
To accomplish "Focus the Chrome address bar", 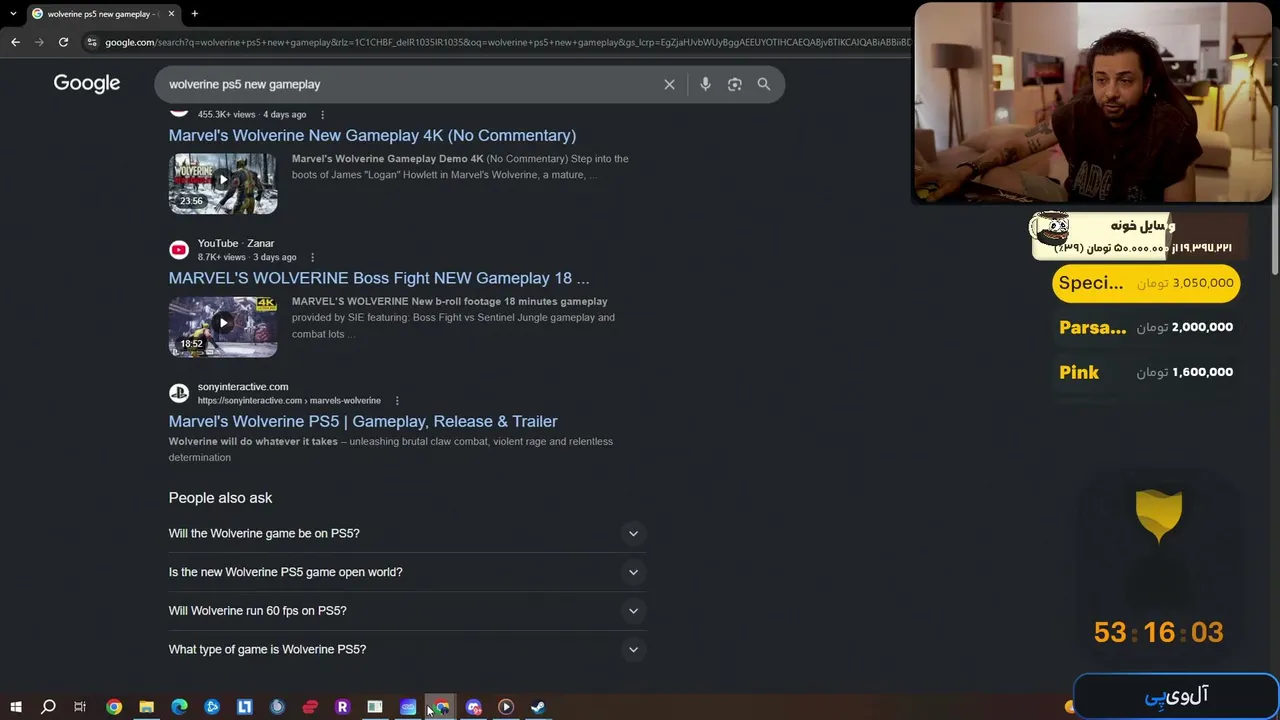I will 507,42.
